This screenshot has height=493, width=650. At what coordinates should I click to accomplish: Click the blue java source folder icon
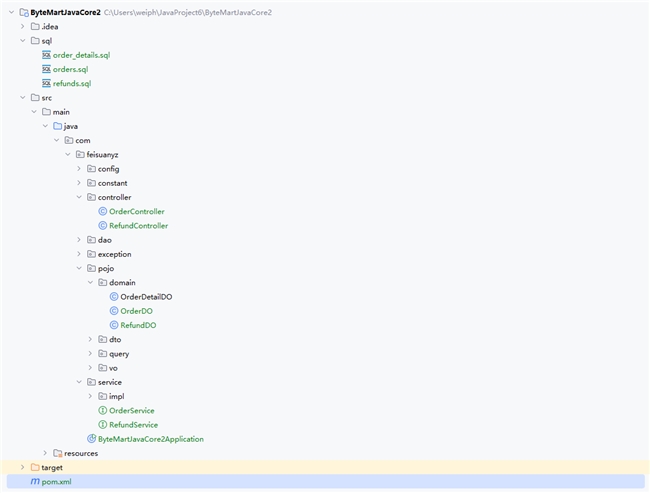[58, 126]
